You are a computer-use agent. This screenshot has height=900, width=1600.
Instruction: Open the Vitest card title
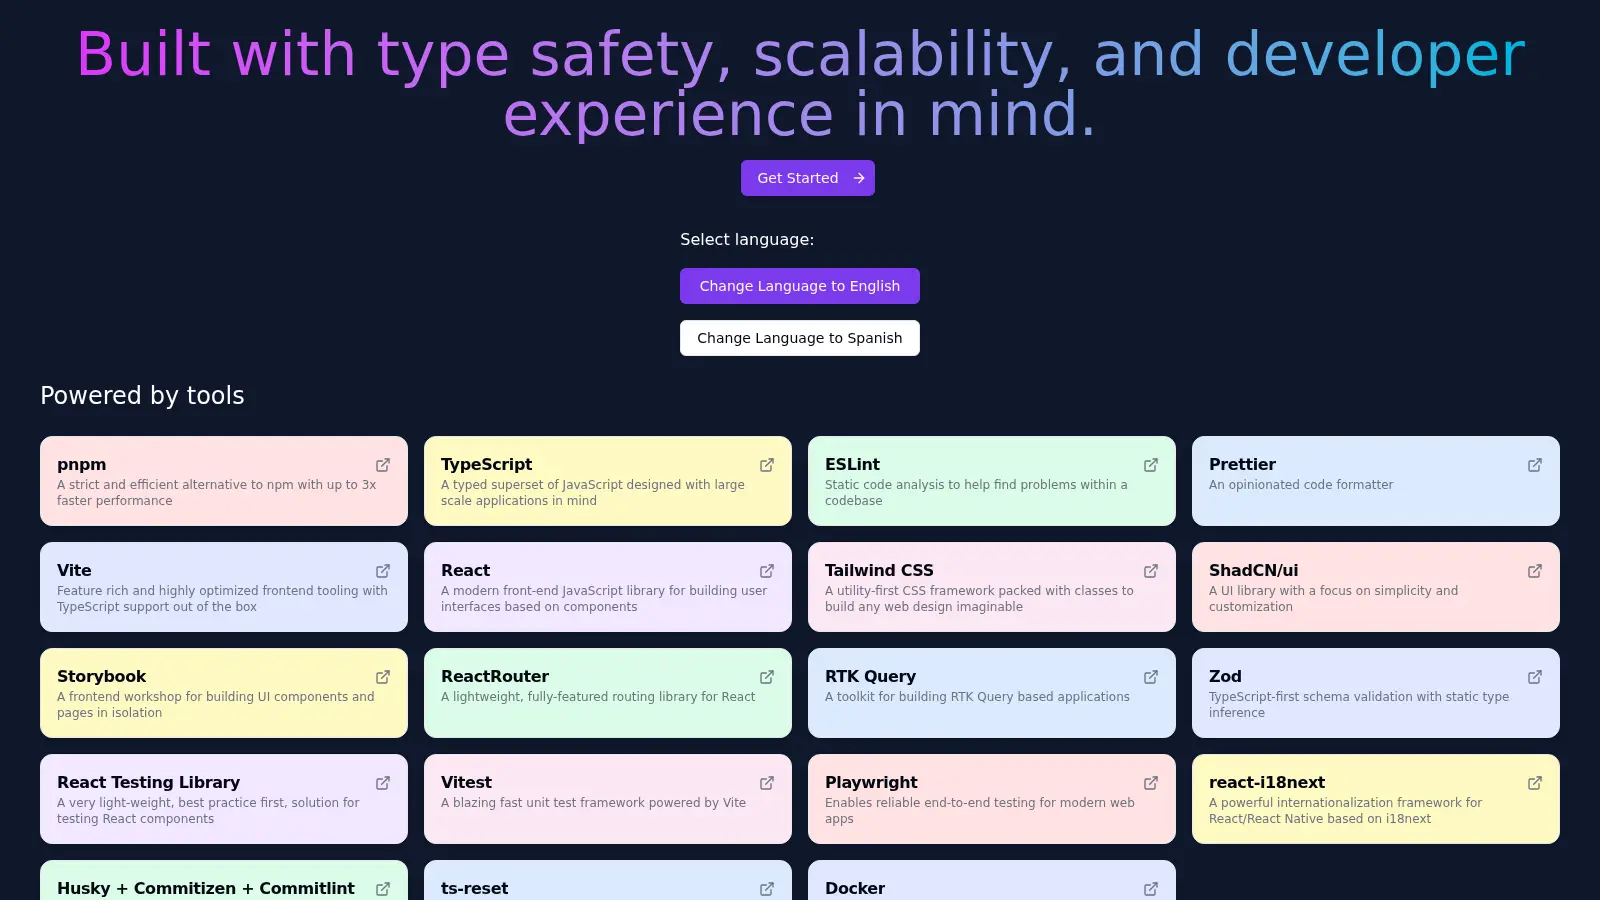[467, 782]
